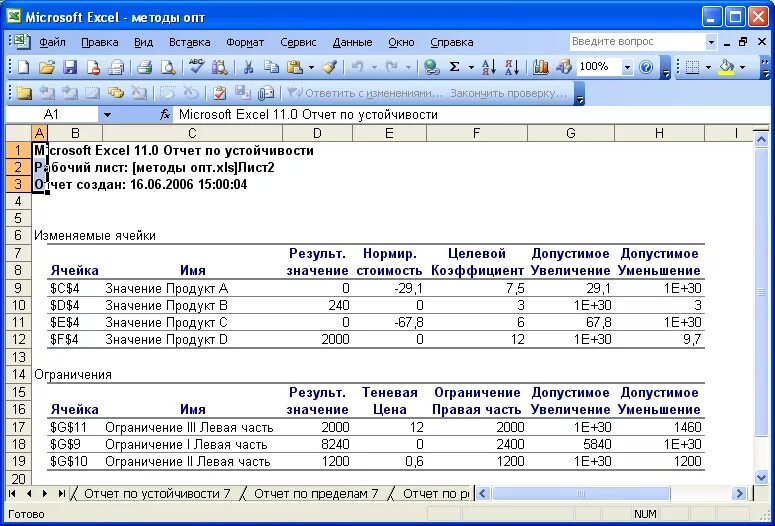Open the 100% zoom dropdown

pos(627,67)
